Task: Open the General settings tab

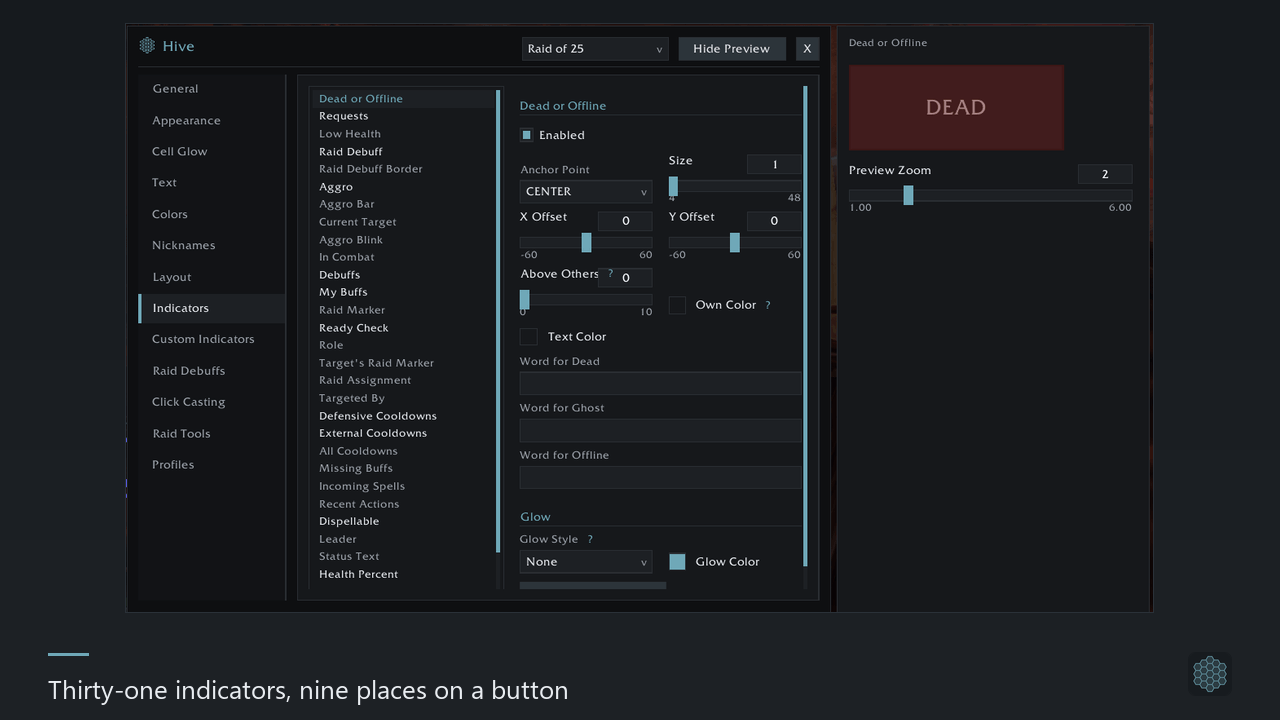Action: (x=212, y=89)
